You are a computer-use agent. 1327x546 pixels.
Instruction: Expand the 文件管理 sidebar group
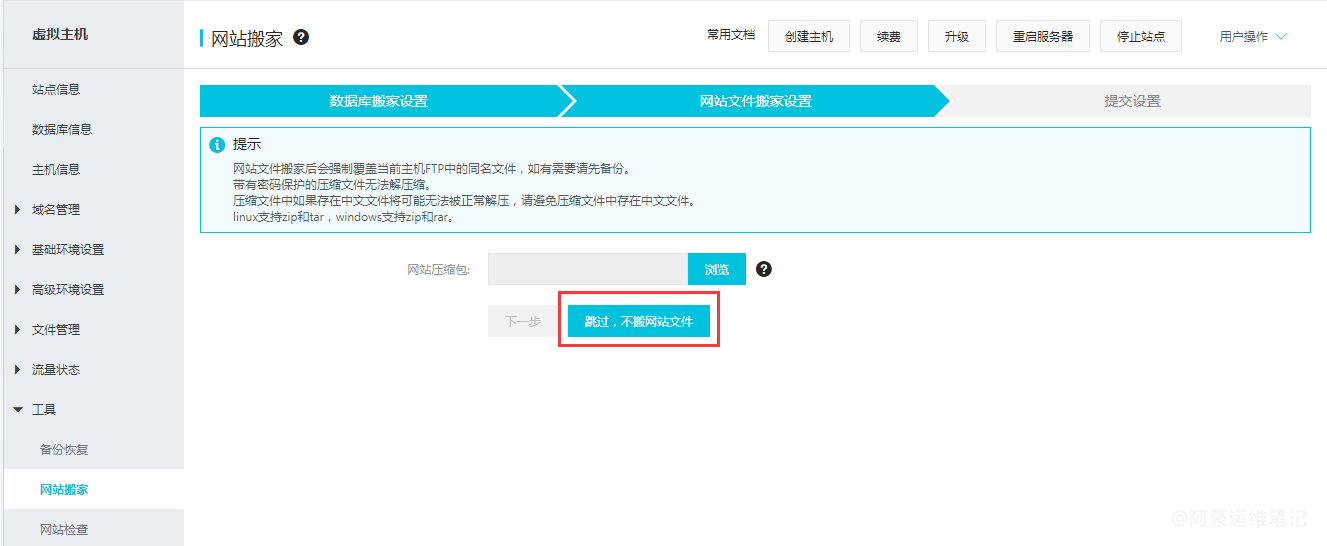(55, 330)
